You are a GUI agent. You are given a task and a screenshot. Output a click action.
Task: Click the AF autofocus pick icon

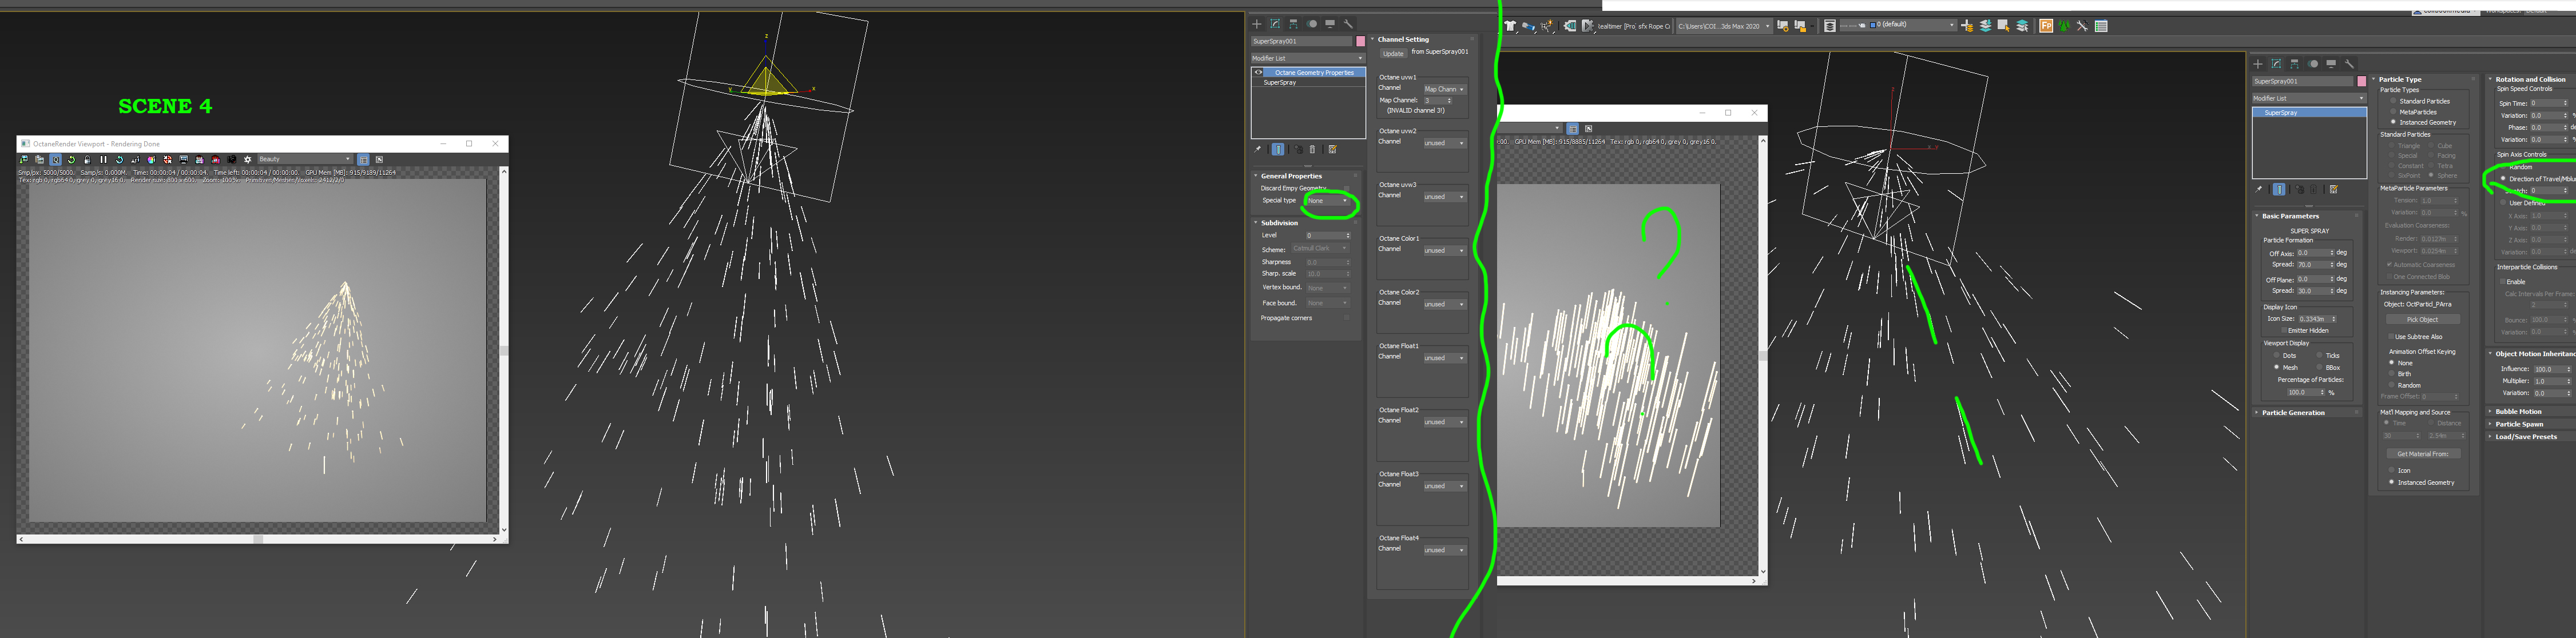136,159
